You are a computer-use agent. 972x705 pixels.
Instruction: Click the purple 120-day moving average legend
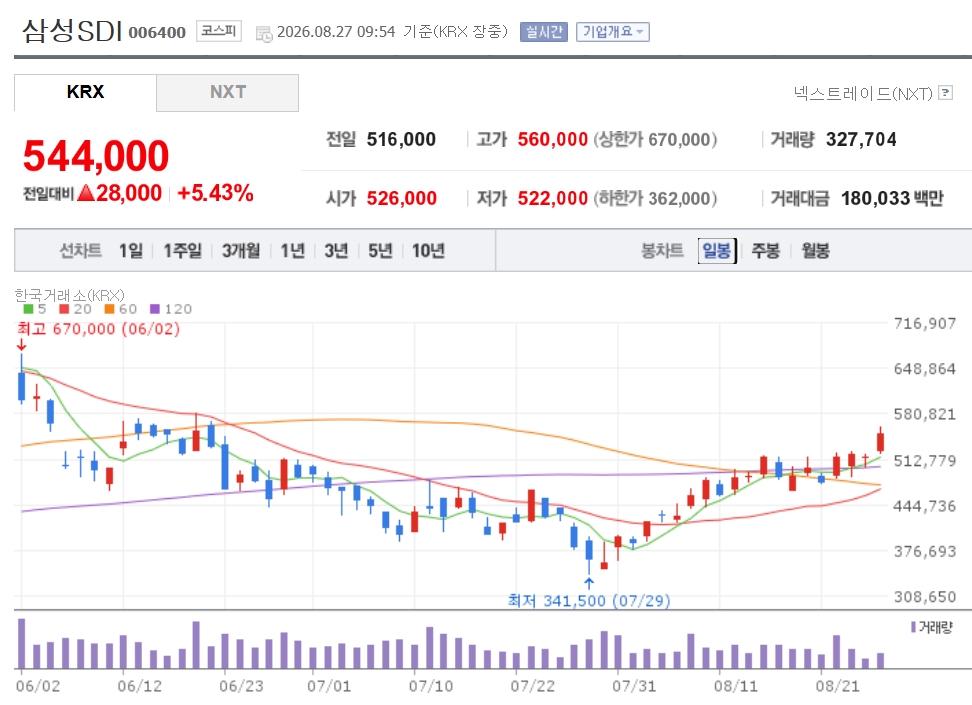click(171, 309)
